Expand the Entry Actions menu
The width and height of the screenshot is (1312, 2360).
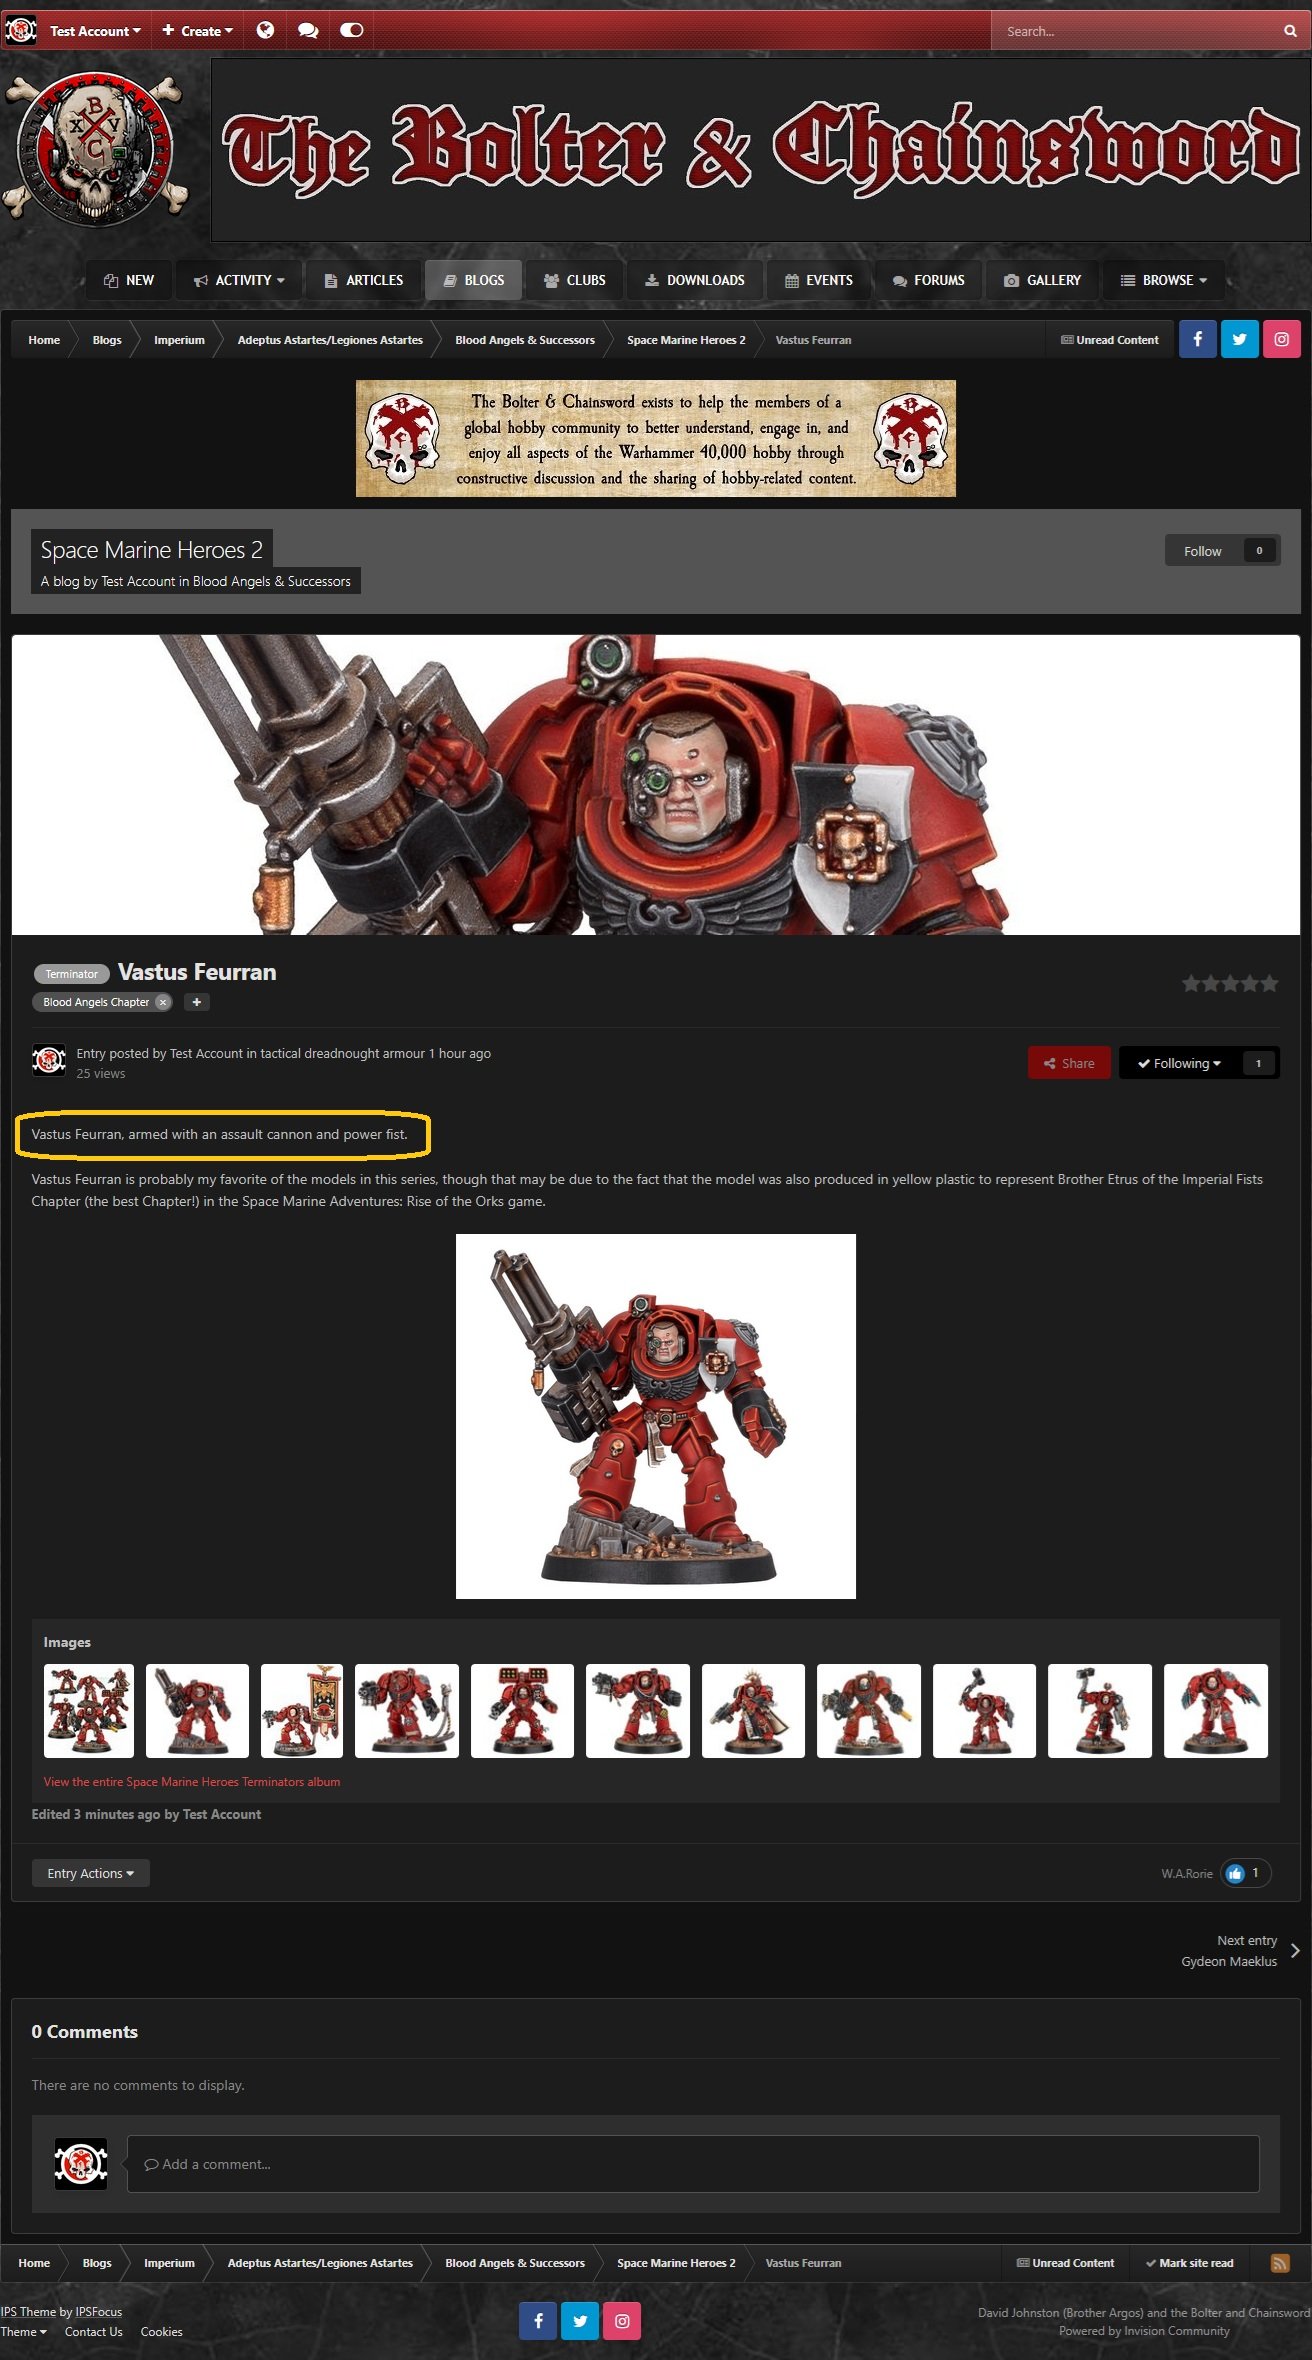(x=90, y=1873)
